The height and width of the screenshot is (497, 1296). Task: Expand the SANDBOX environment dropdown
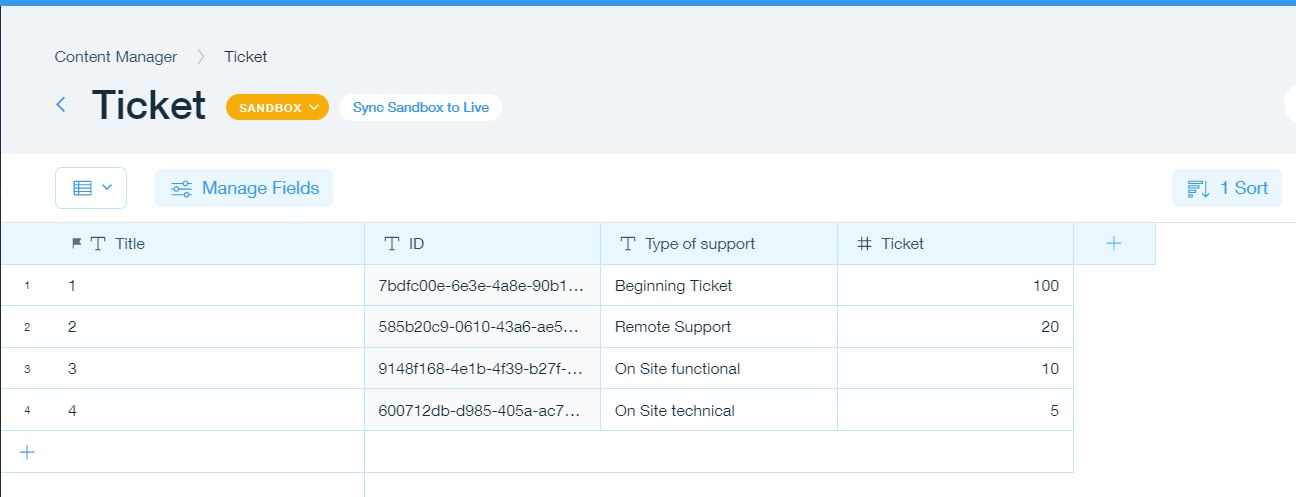click(277, 107)
